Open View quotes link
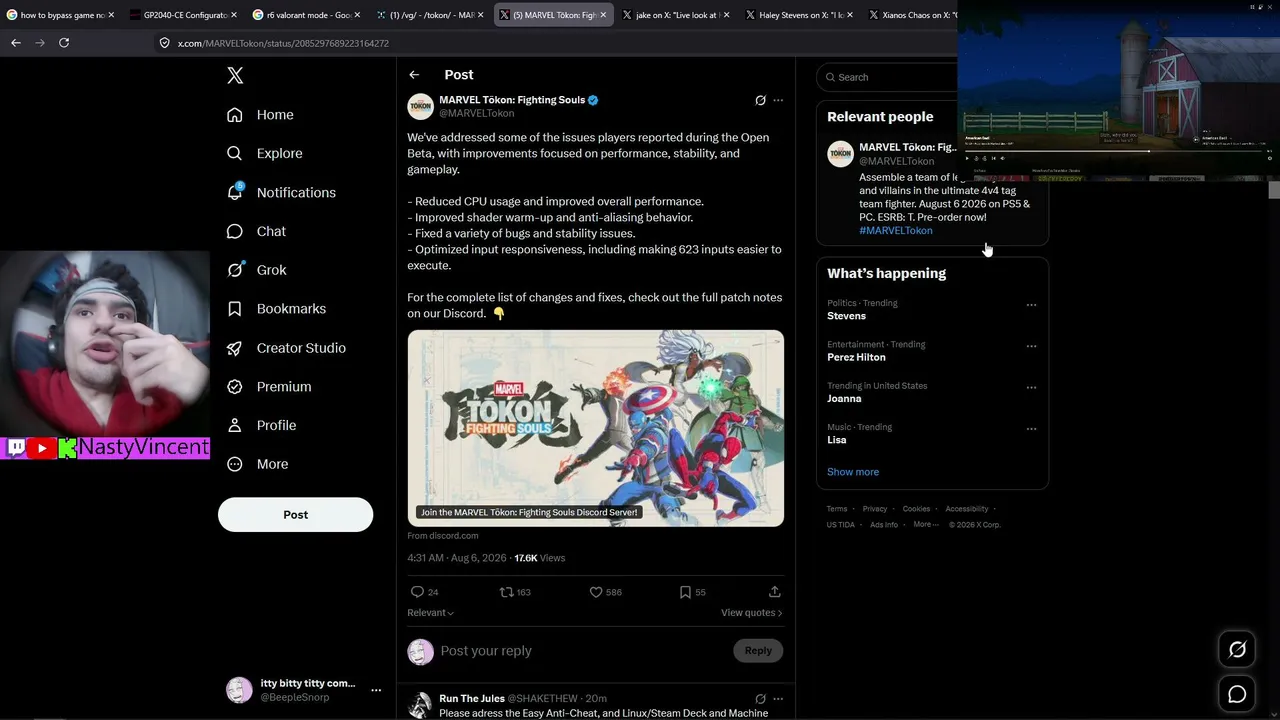The height and width of the screenshot is (720, 1280). [751, 613]
